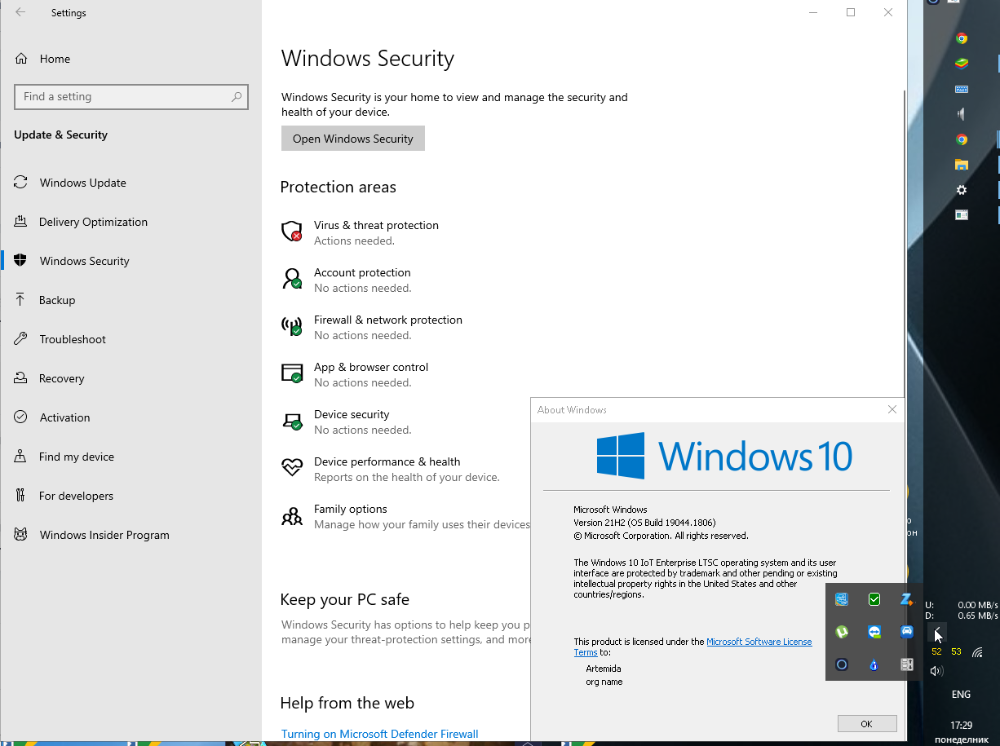Click the 52 temperature tray reading
This screenshot has height=746, width=1000.
coord(936,652)
